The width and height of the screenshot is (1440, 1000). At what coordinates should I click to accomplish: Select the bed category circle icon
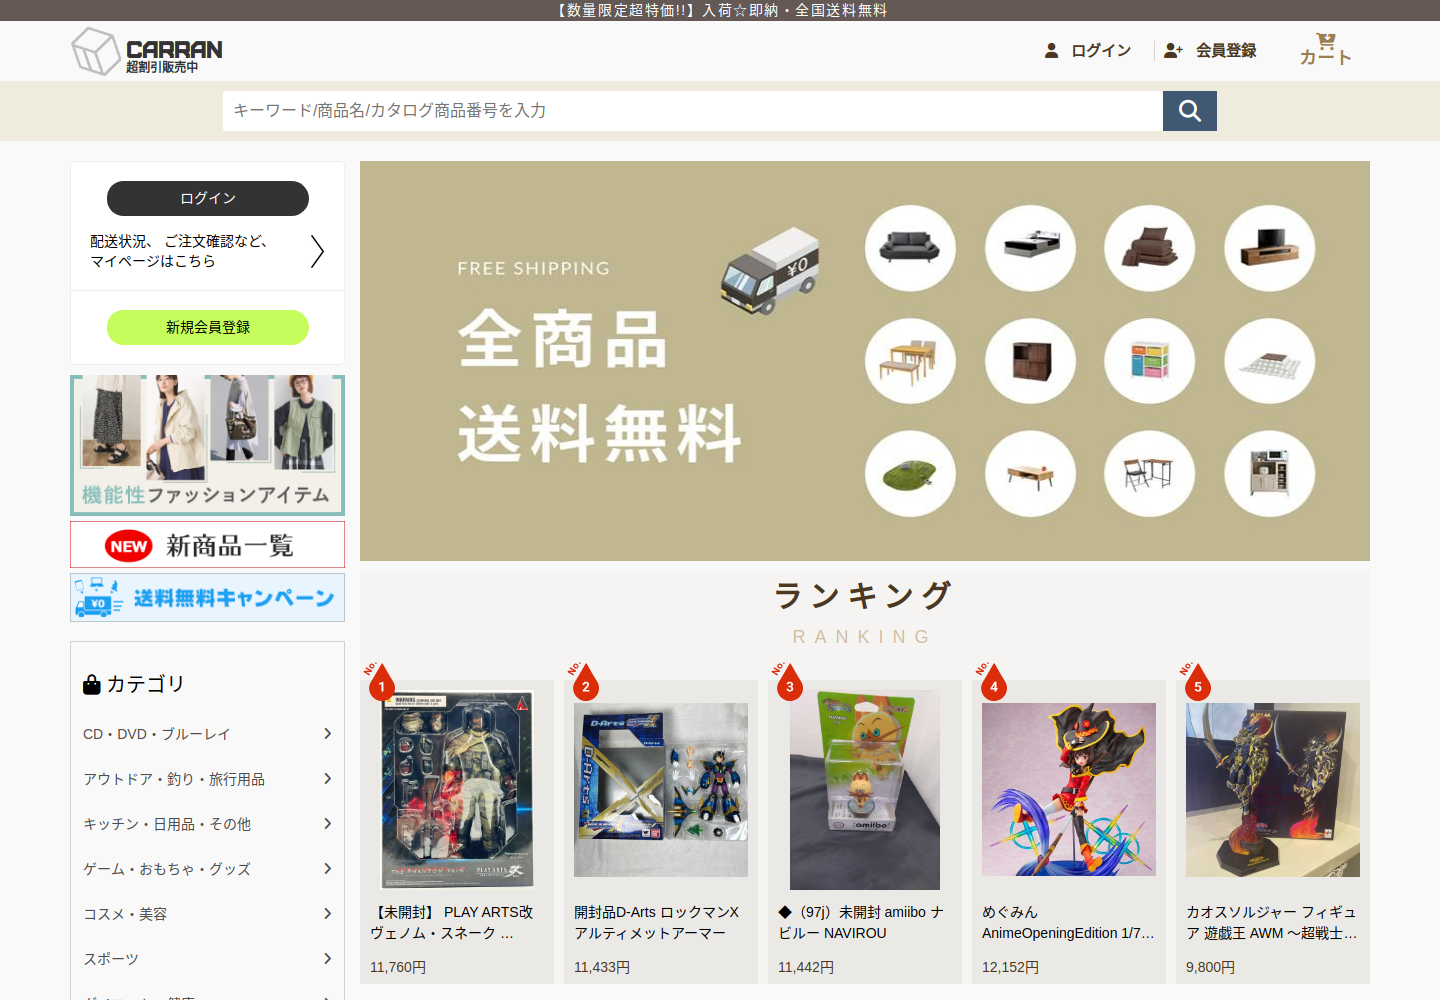(x=1030, y=248)
